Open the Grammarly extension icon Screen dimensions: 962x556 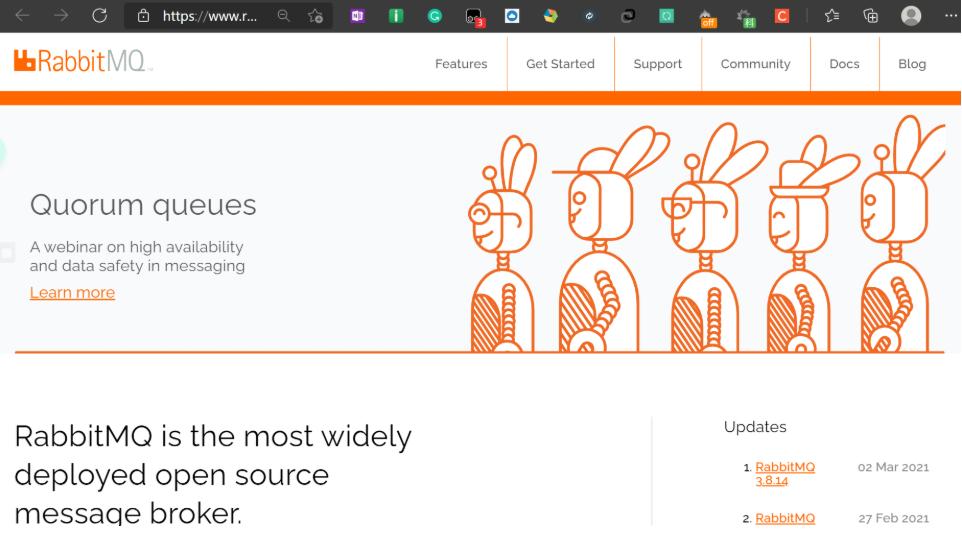coord(434,16)
